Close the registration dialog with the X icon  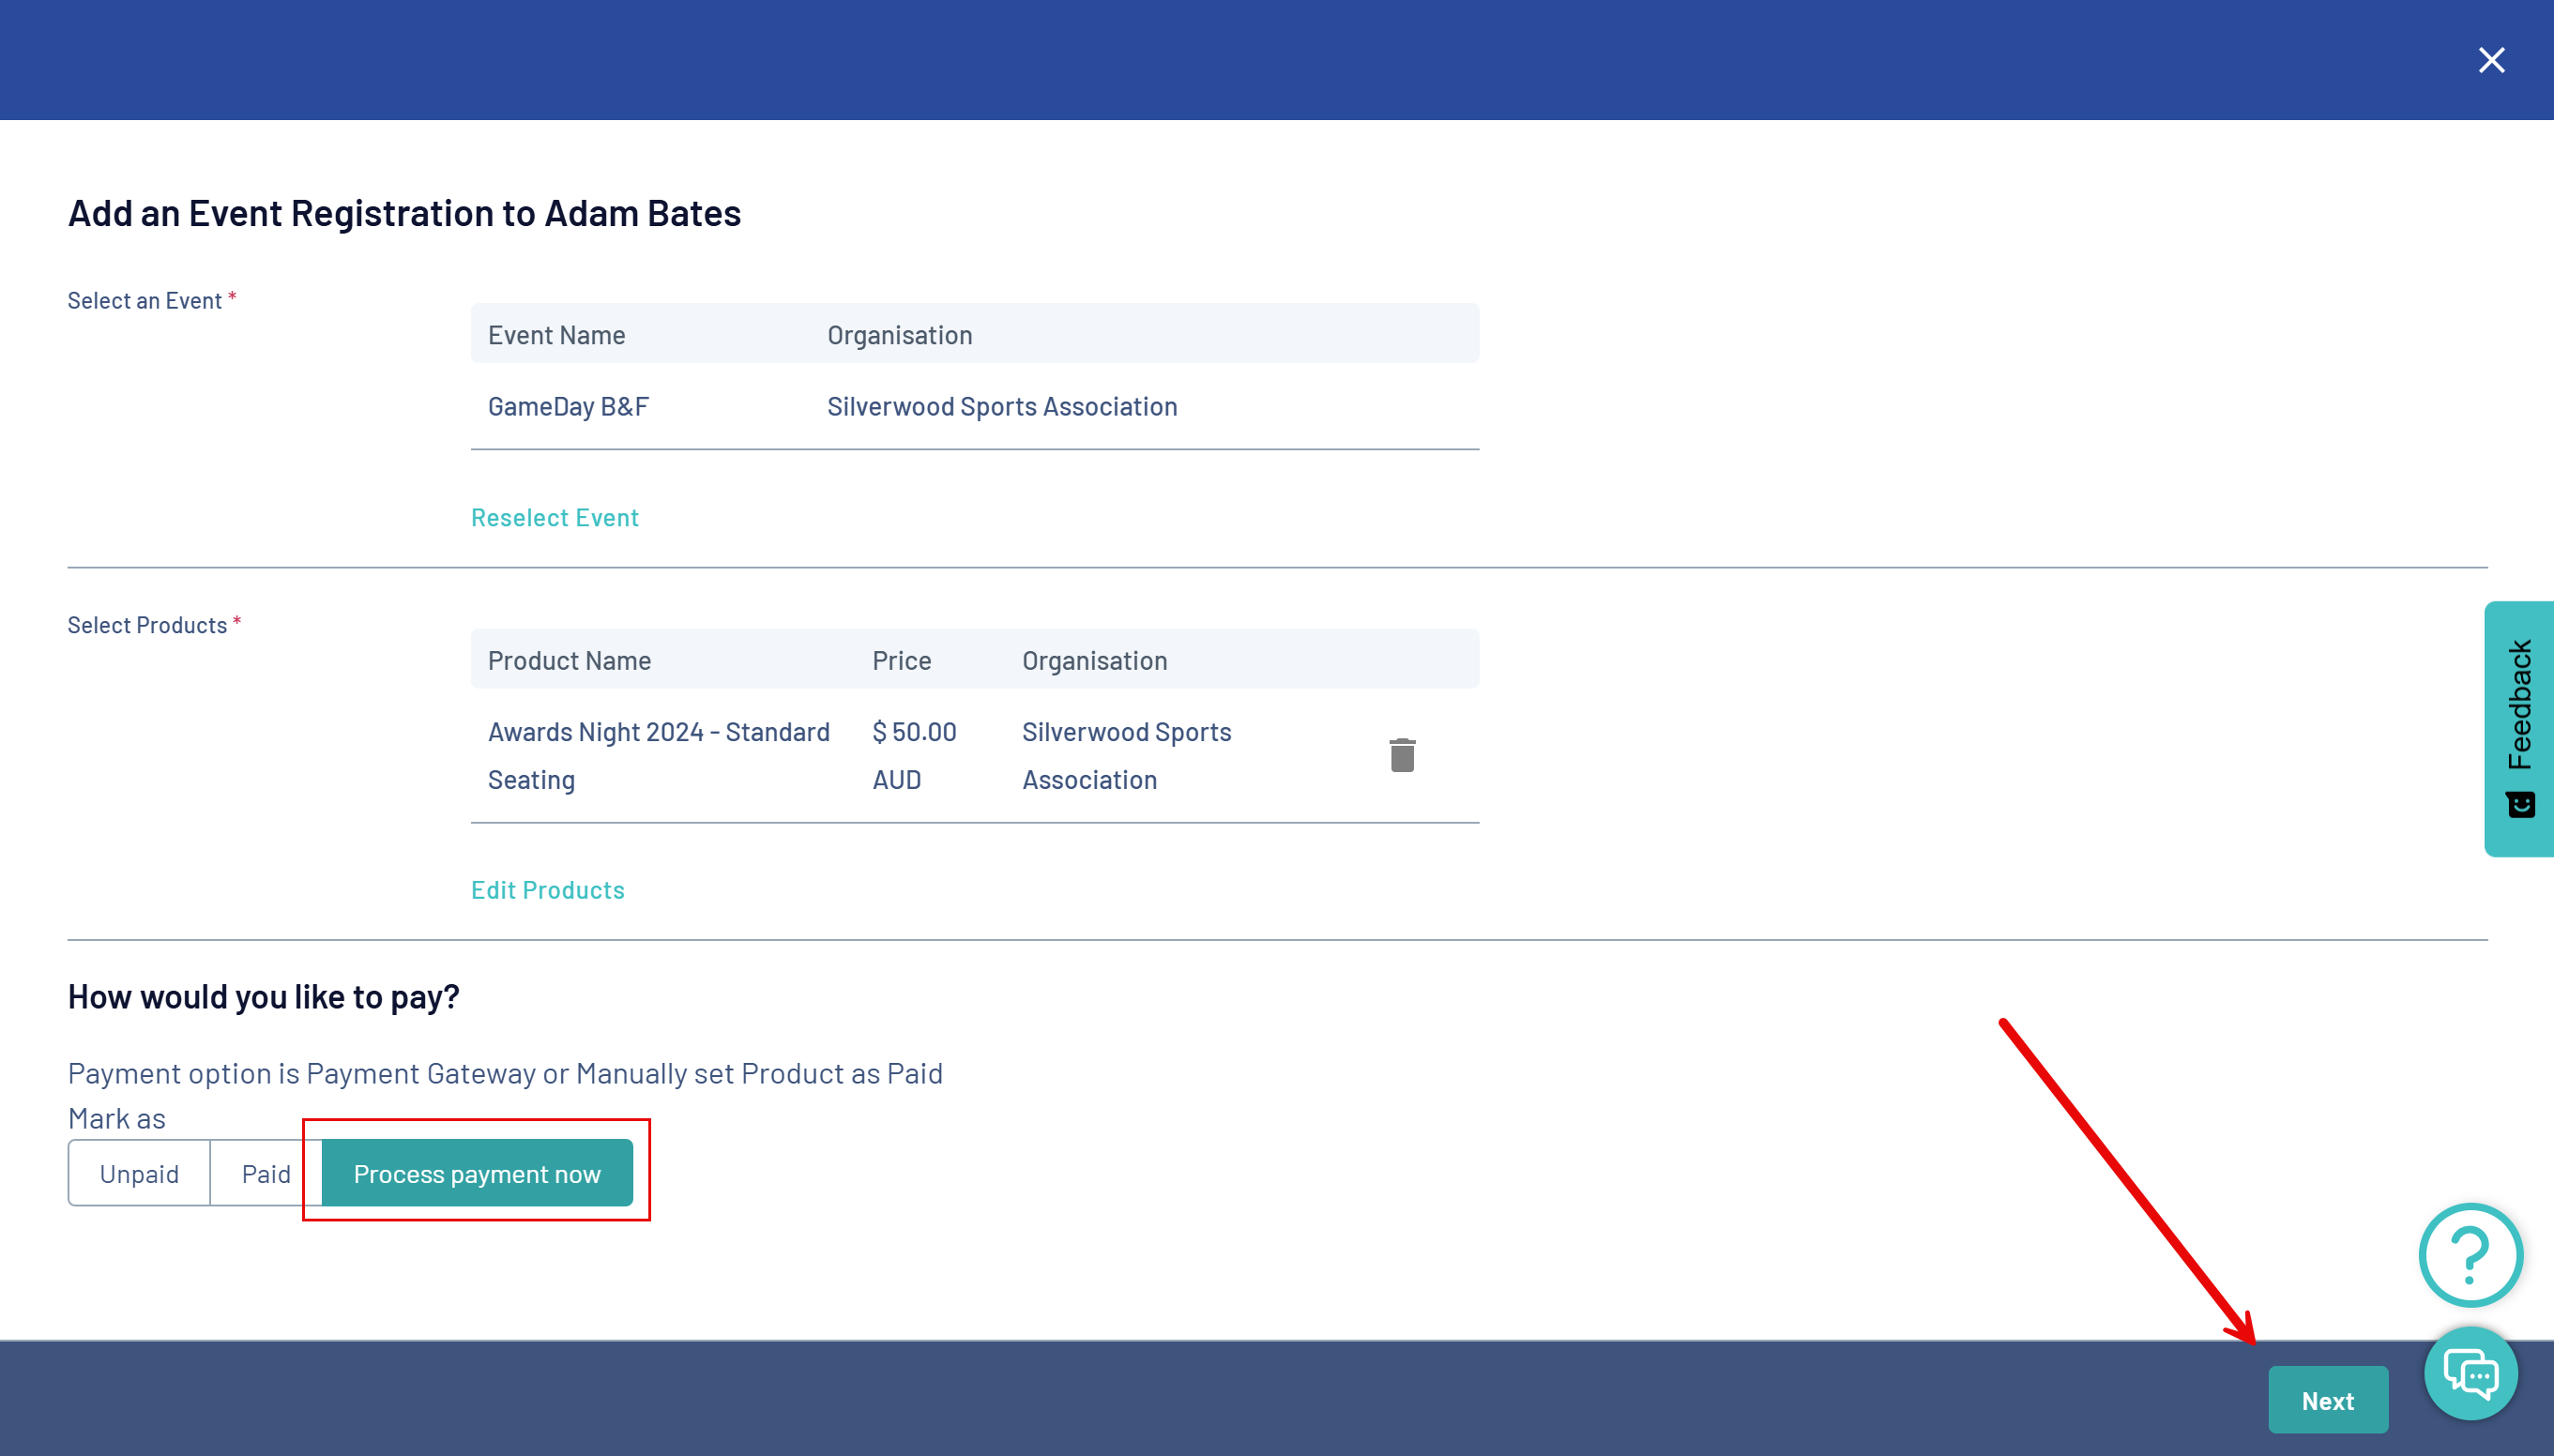click(2491, 60)
